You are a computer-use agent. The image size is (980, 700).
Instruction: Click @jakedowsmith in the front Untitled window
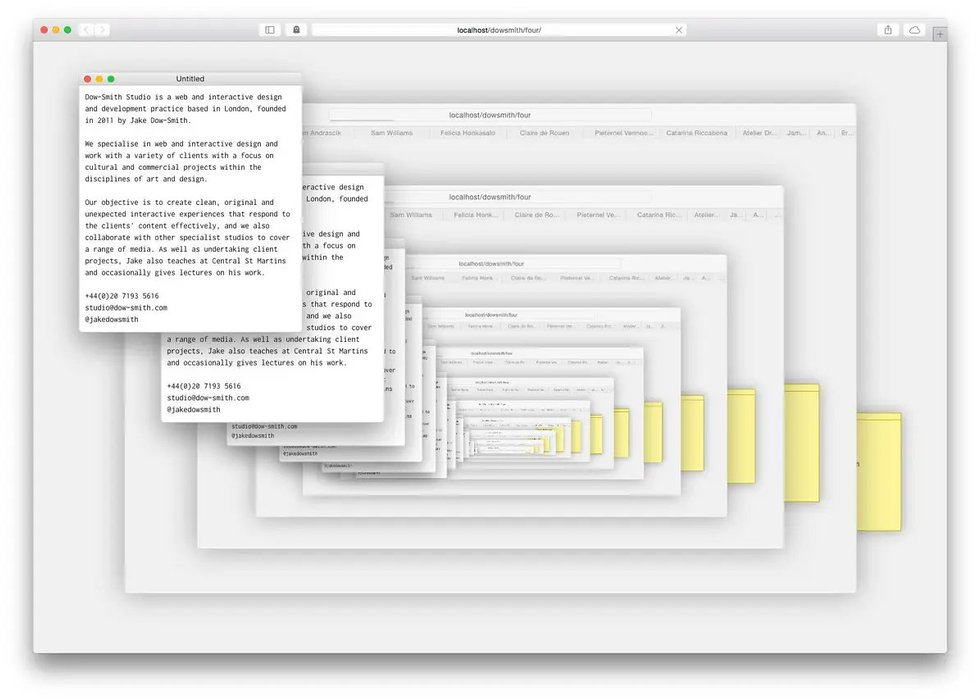112,319
